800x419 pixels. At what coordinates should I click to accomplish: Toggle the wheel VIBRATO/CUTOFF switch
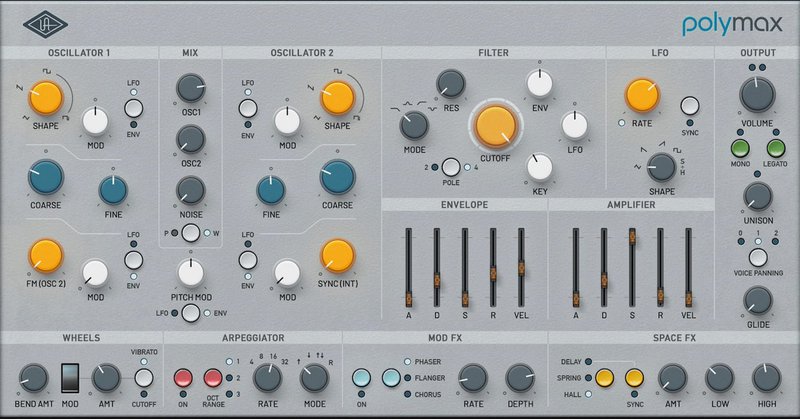click(x=143, y=378)
